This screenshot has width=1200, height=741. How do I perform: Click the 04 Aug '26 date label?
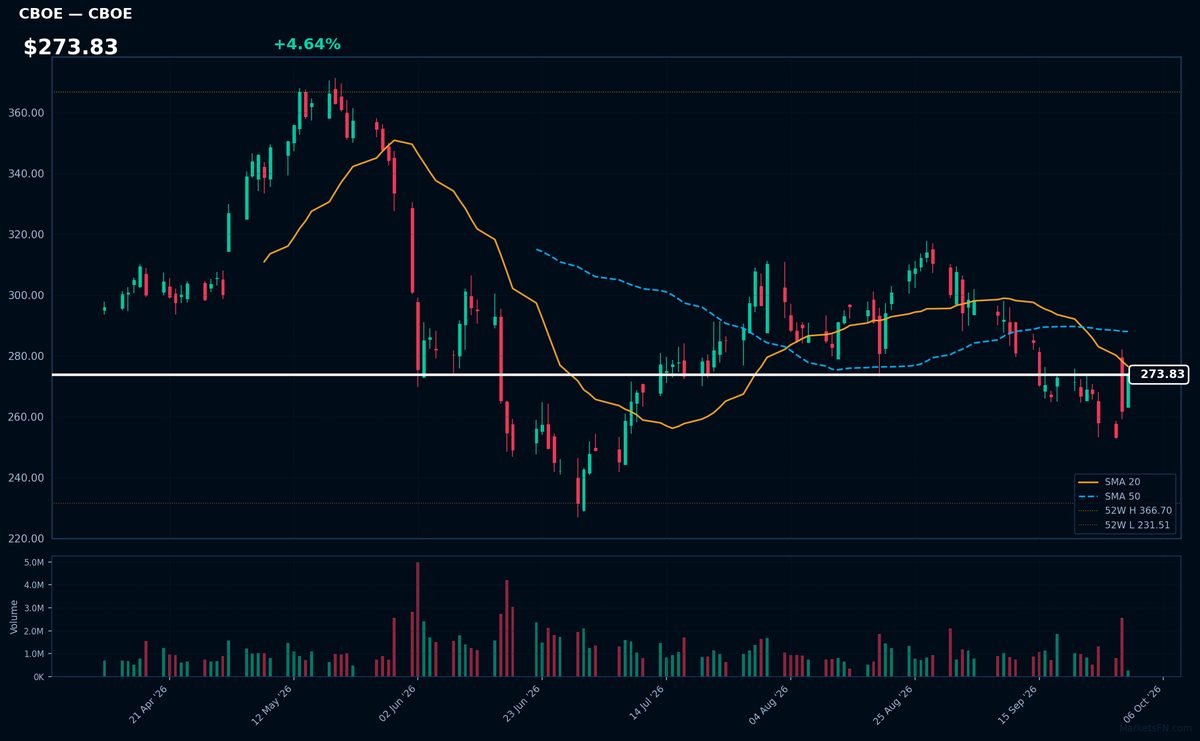point(770,705)
